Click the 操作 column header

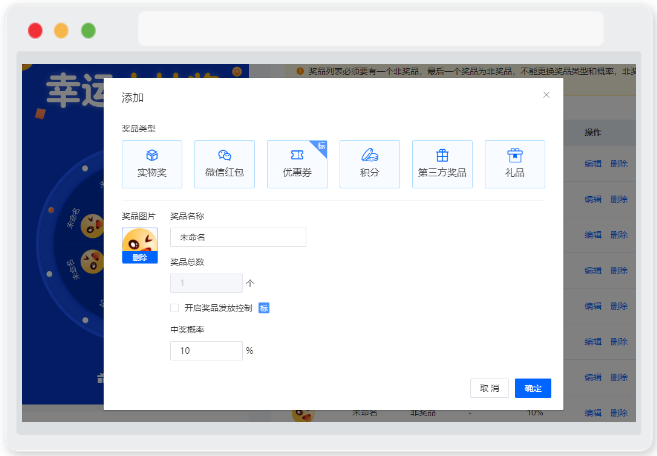click(592, 132)
